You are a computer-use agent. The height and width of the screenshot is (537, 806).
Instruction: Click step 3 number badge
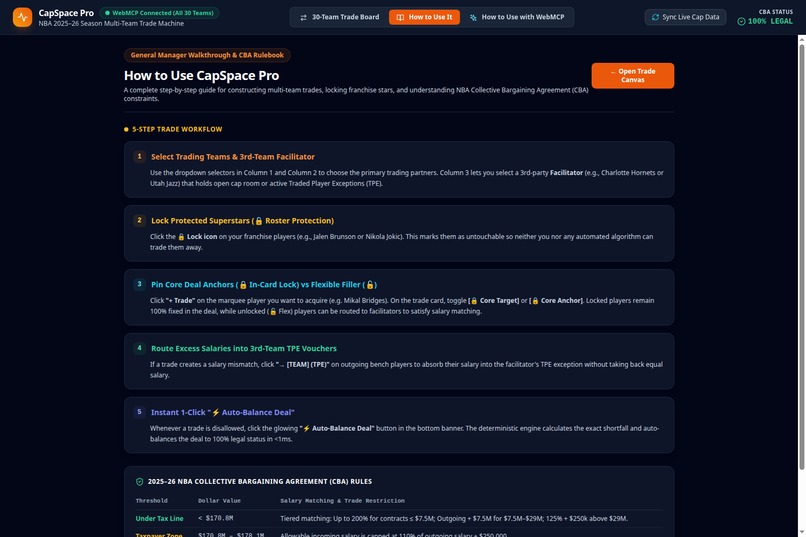pos(139,284)
